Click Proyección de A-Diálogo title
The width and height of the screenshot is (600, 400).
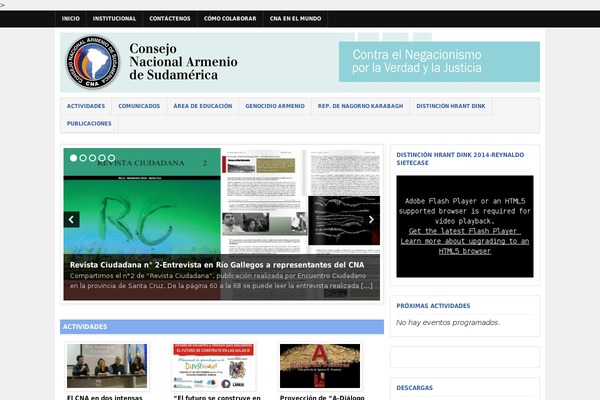click(x=322, y=397)
